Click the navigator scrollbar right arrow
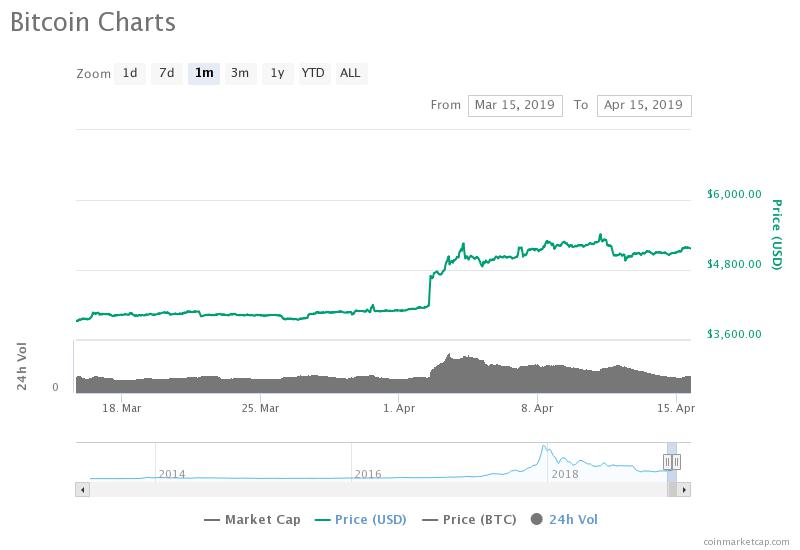 684,489
